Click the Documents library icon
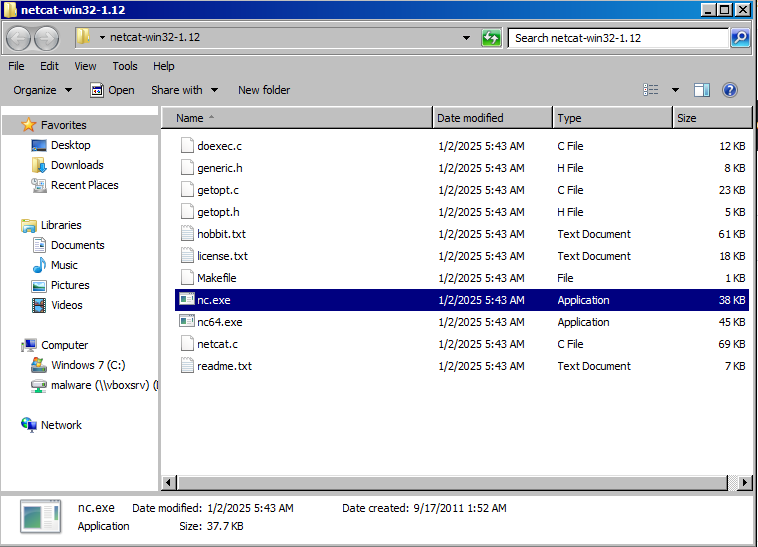This screenshot has height=547, width=758. click(39, 245)
